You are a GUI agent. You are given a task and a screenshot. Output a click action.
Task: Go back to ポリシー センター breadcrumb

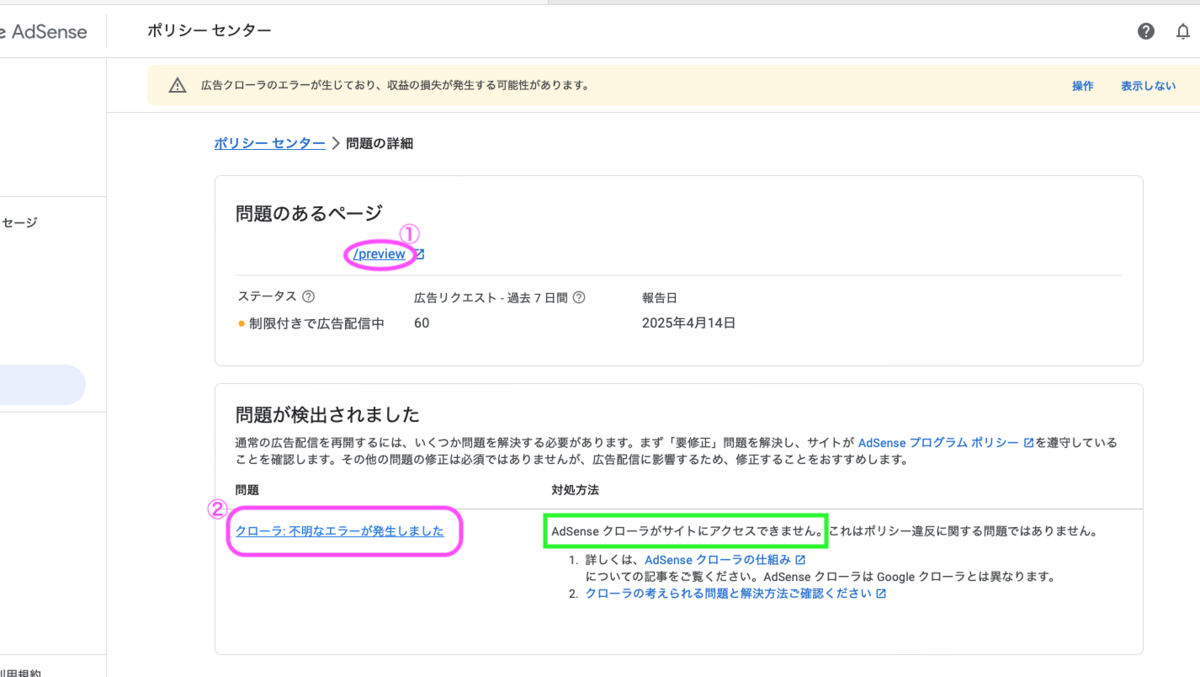point(269,143)
